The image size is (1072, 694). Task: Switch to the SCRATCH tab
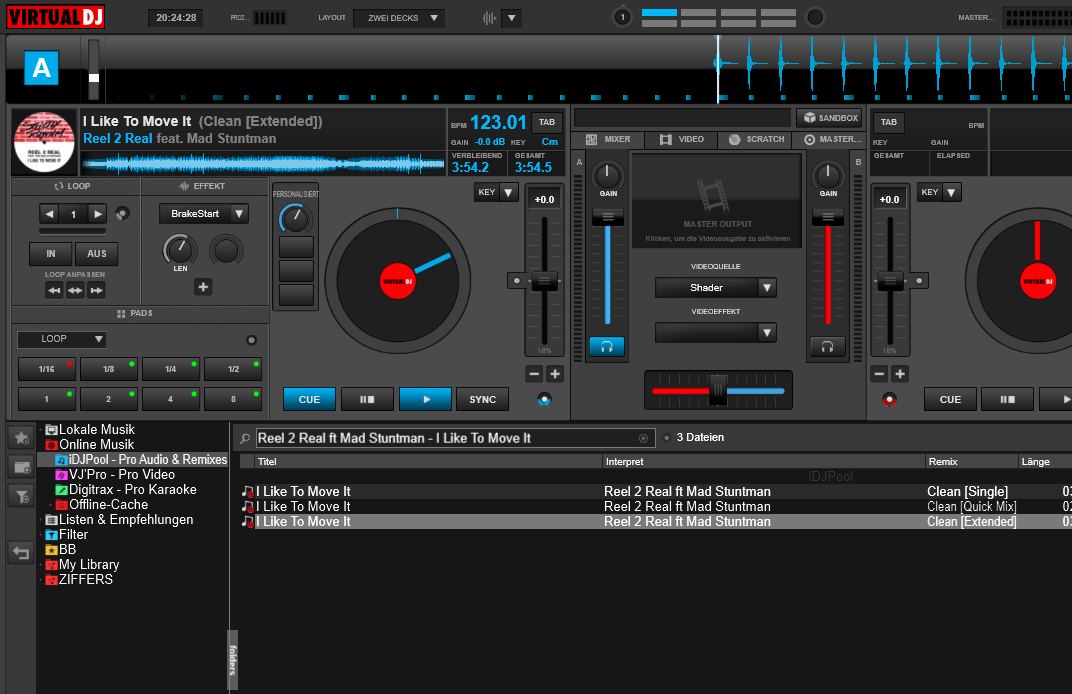click(x=756, y=139)
